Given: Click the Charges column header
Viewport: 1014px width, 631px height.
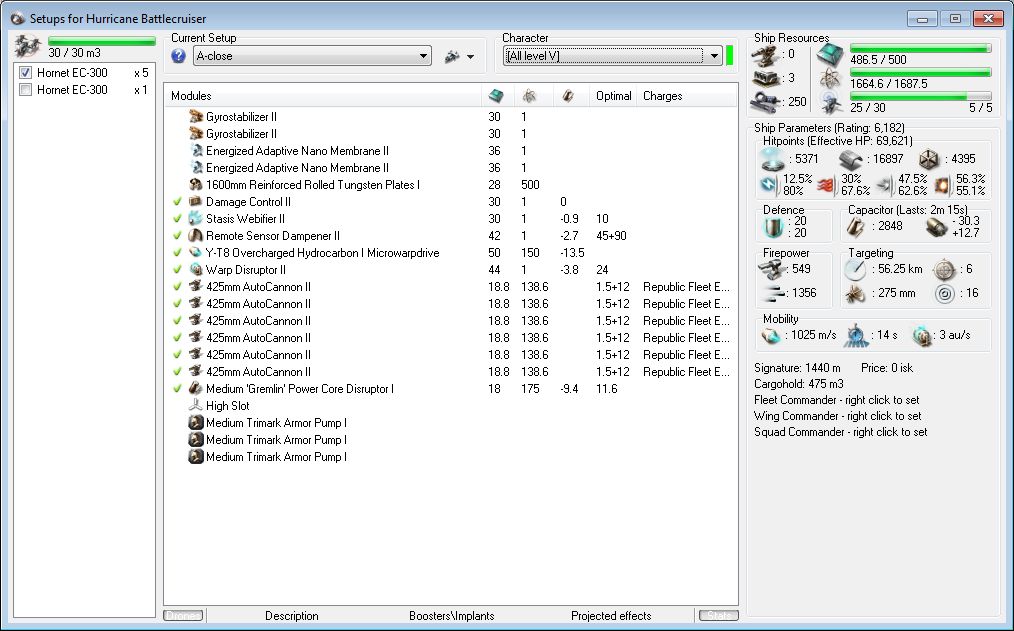Looking at the screenshot, I should [687, 96].
